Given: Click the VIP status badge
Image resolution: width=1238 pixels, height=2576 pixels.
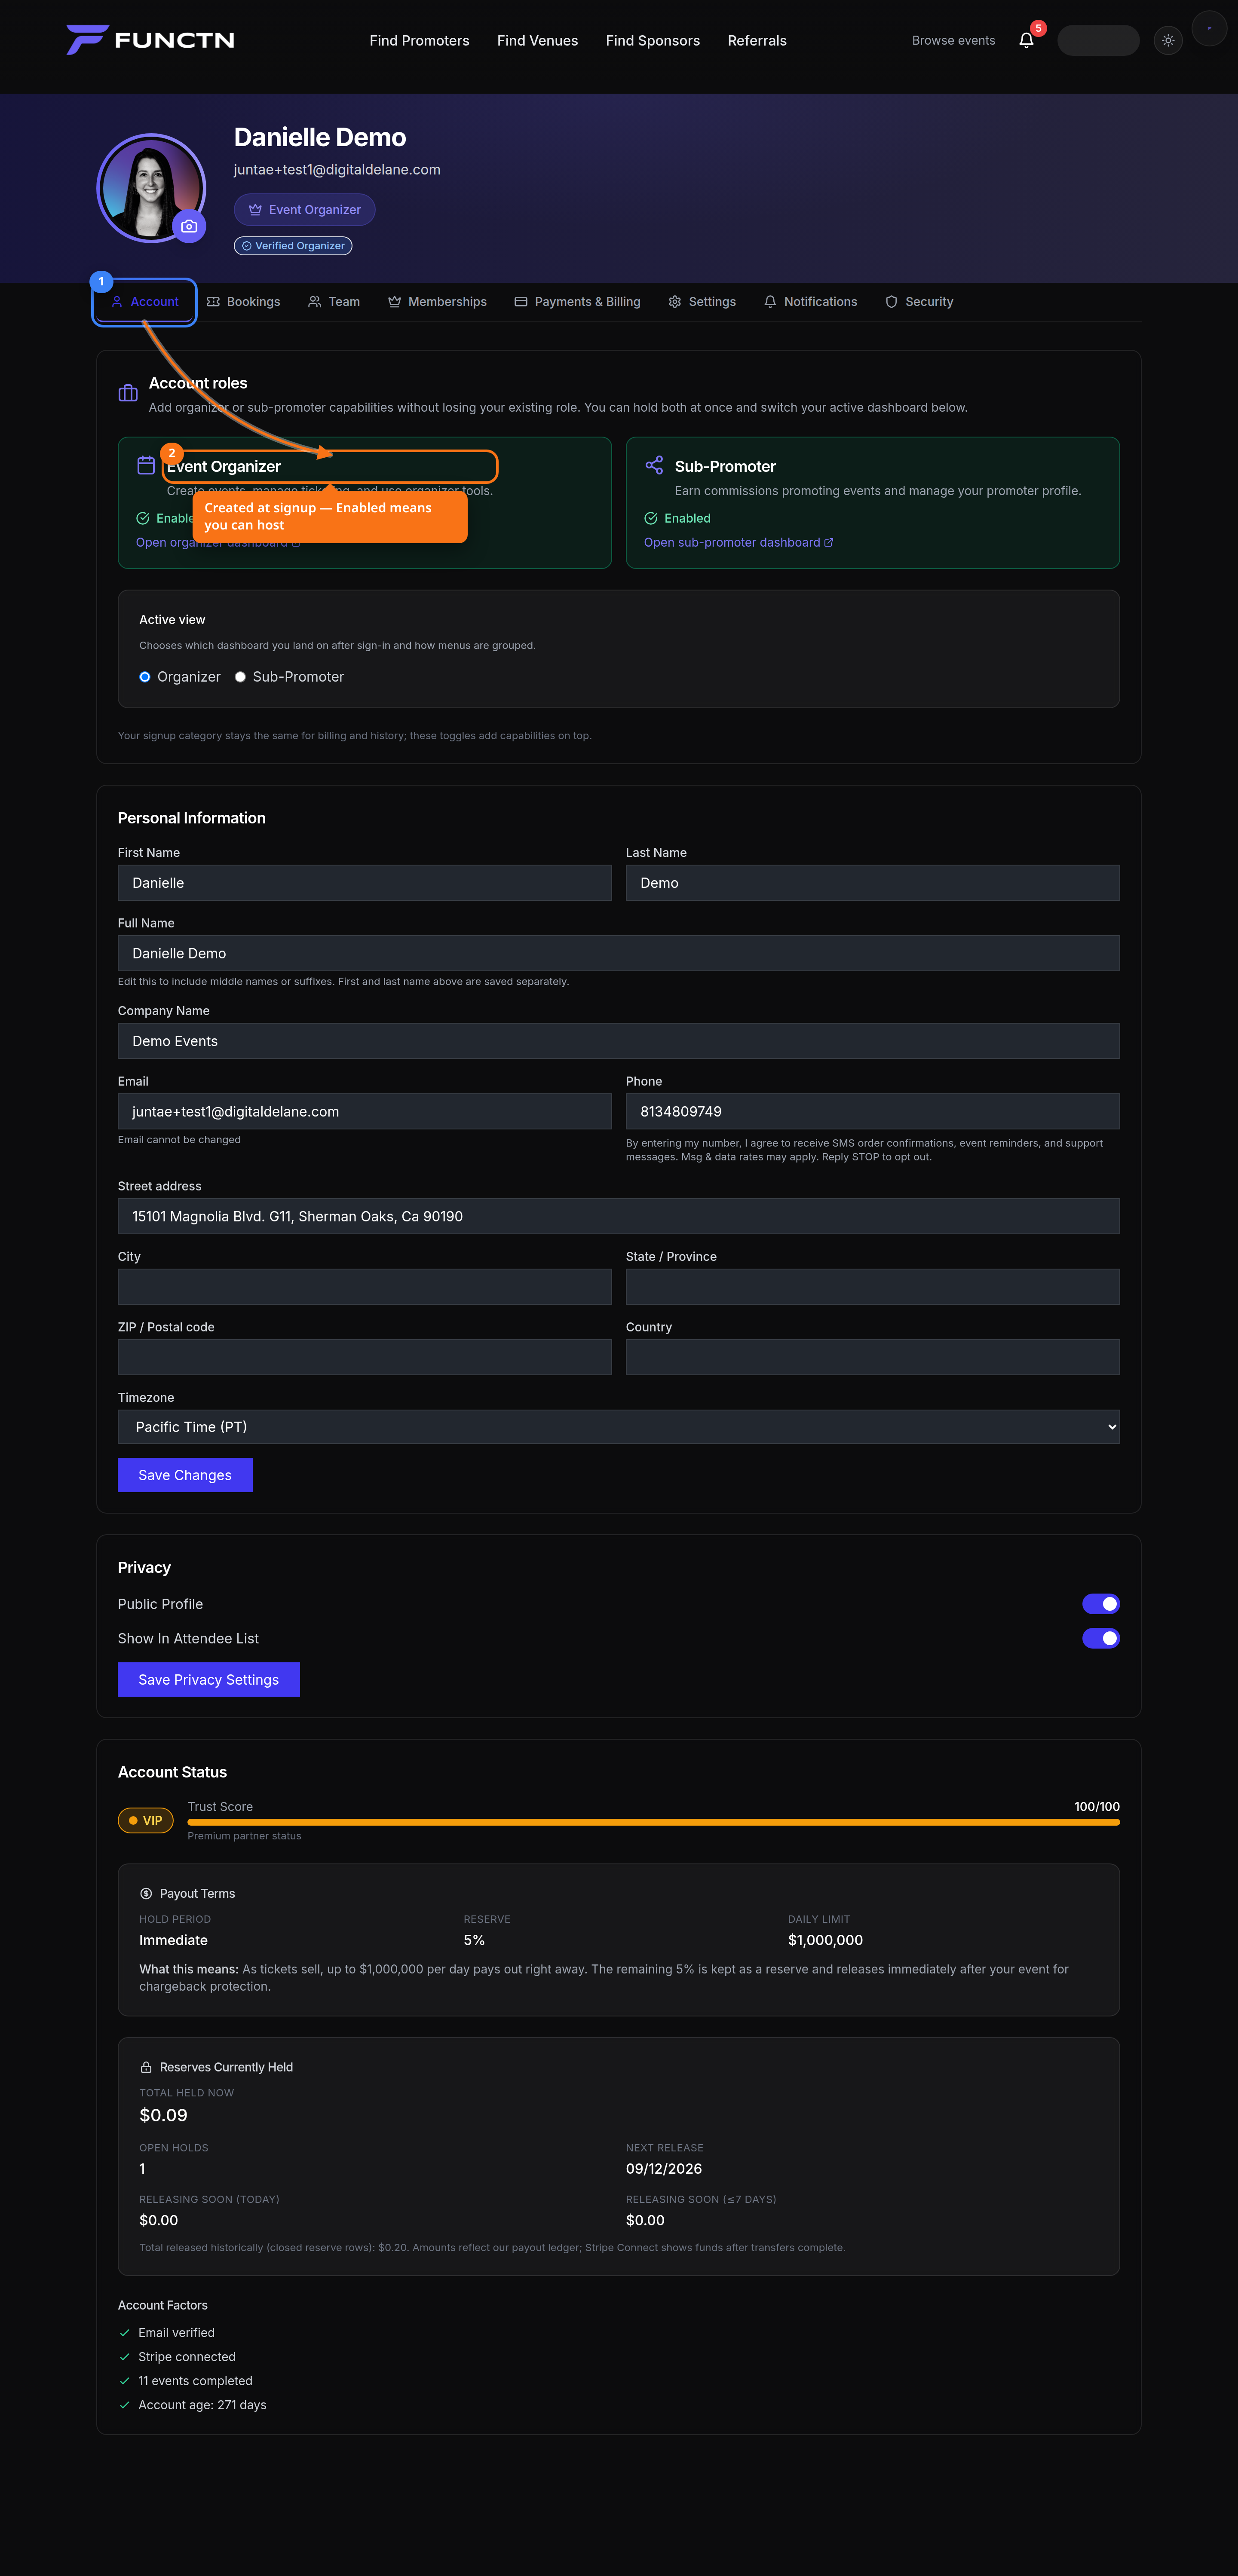Looking at the screenshot, I should tap(146, 1820).
